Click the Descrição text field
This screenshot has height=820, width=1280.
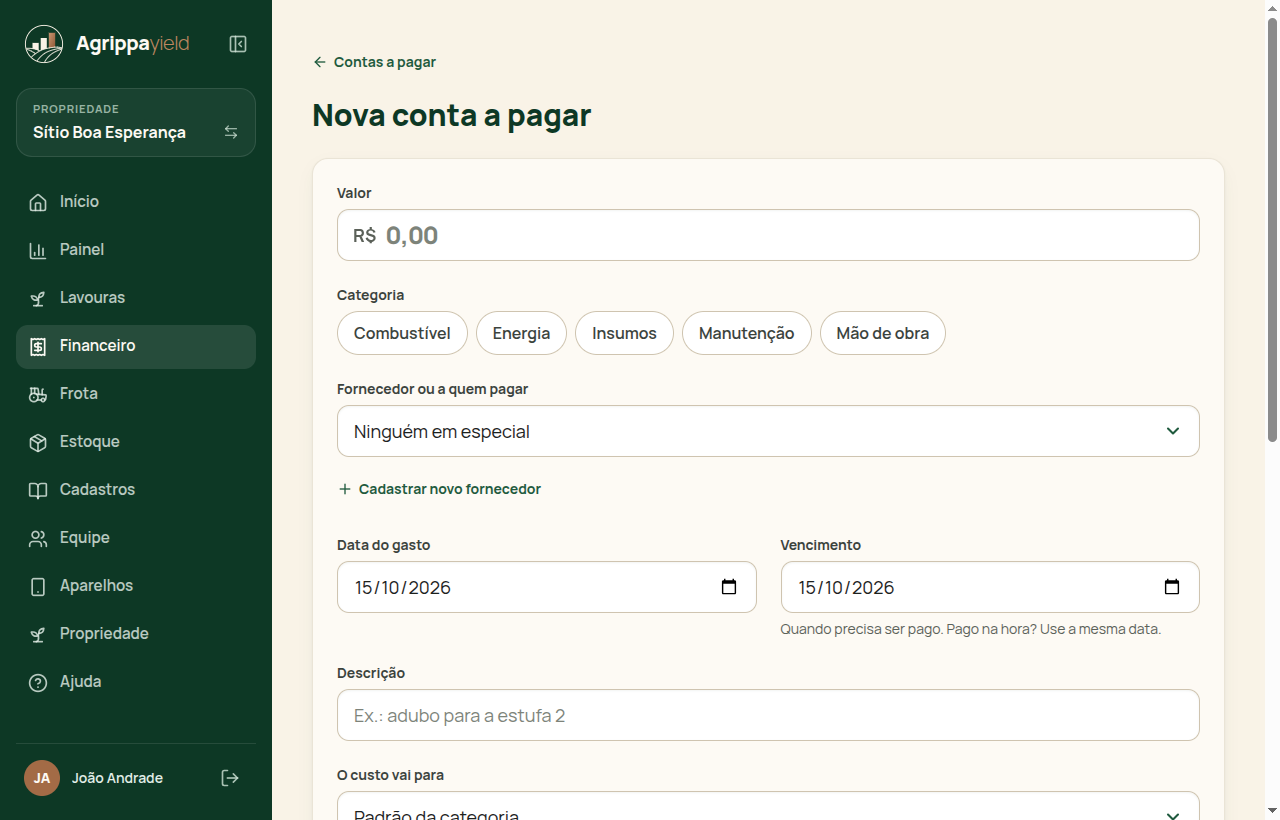tap(768, 715)
